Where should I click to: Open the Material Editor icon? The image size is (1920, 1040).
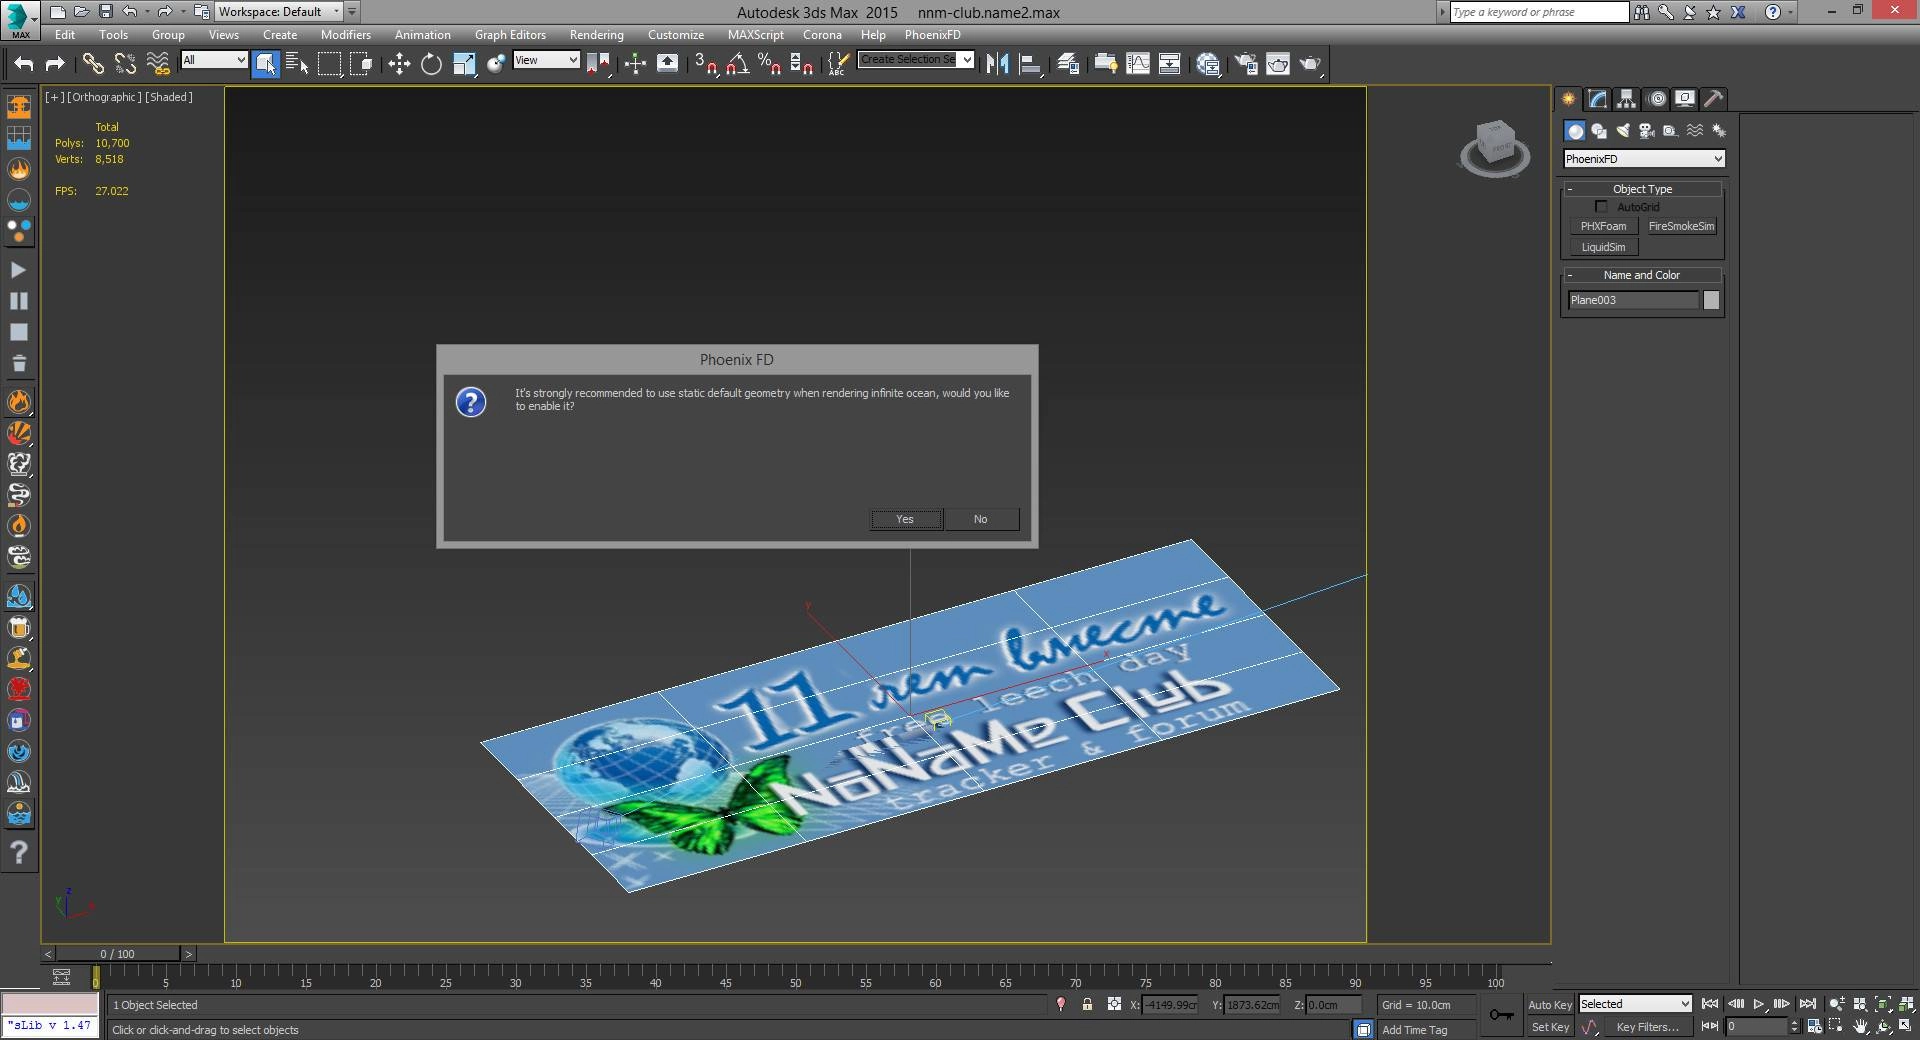pos(1208,64)
